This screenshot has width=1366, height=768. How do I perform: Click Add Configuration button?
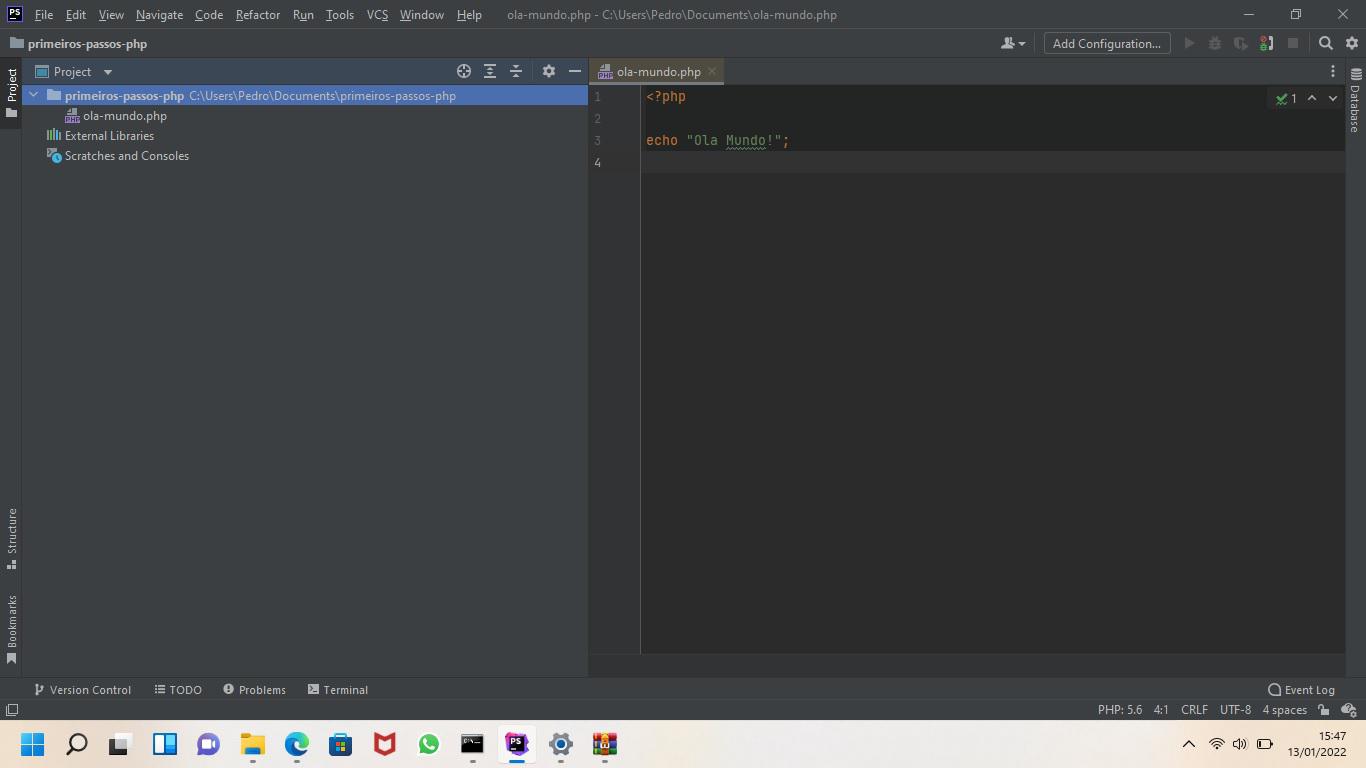pyautogui.click(x=1106, y=43)
